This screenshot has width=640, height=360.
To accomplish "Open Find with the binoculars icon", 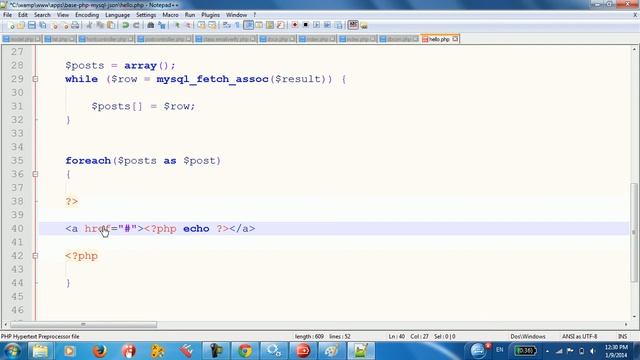I will point(151,25).
